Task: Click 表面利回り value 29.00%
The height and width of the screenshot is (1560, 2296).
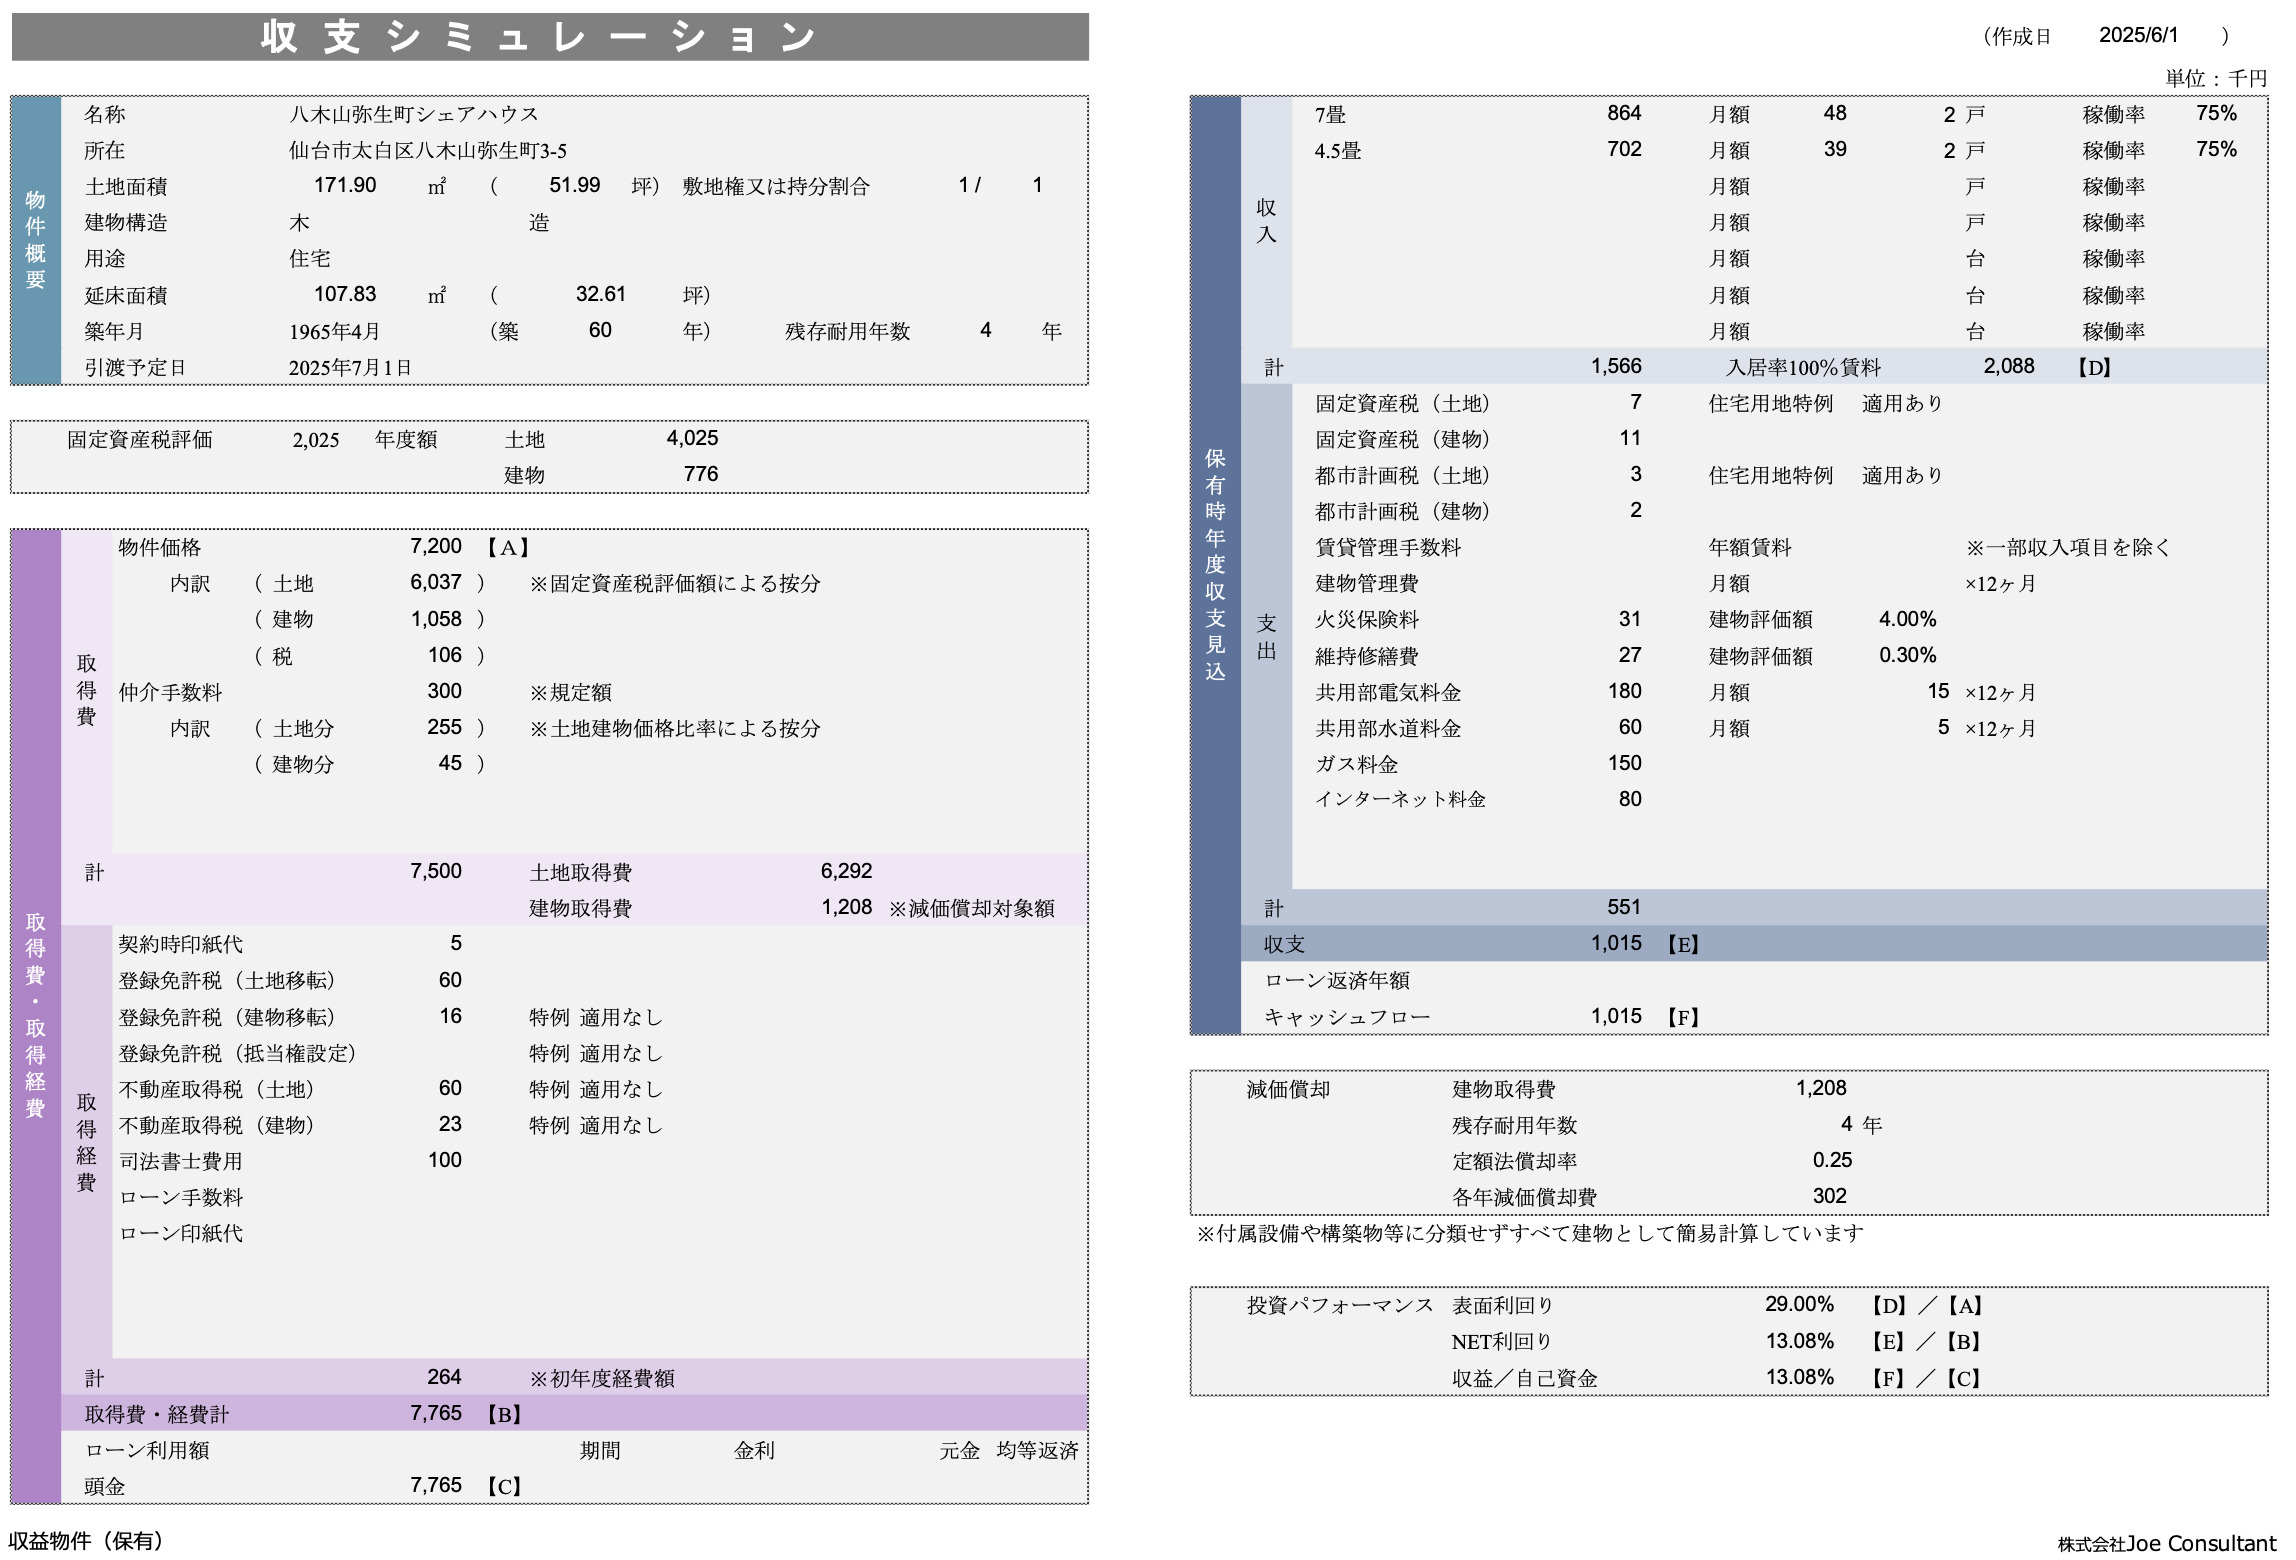Action: point(1799,1304)
